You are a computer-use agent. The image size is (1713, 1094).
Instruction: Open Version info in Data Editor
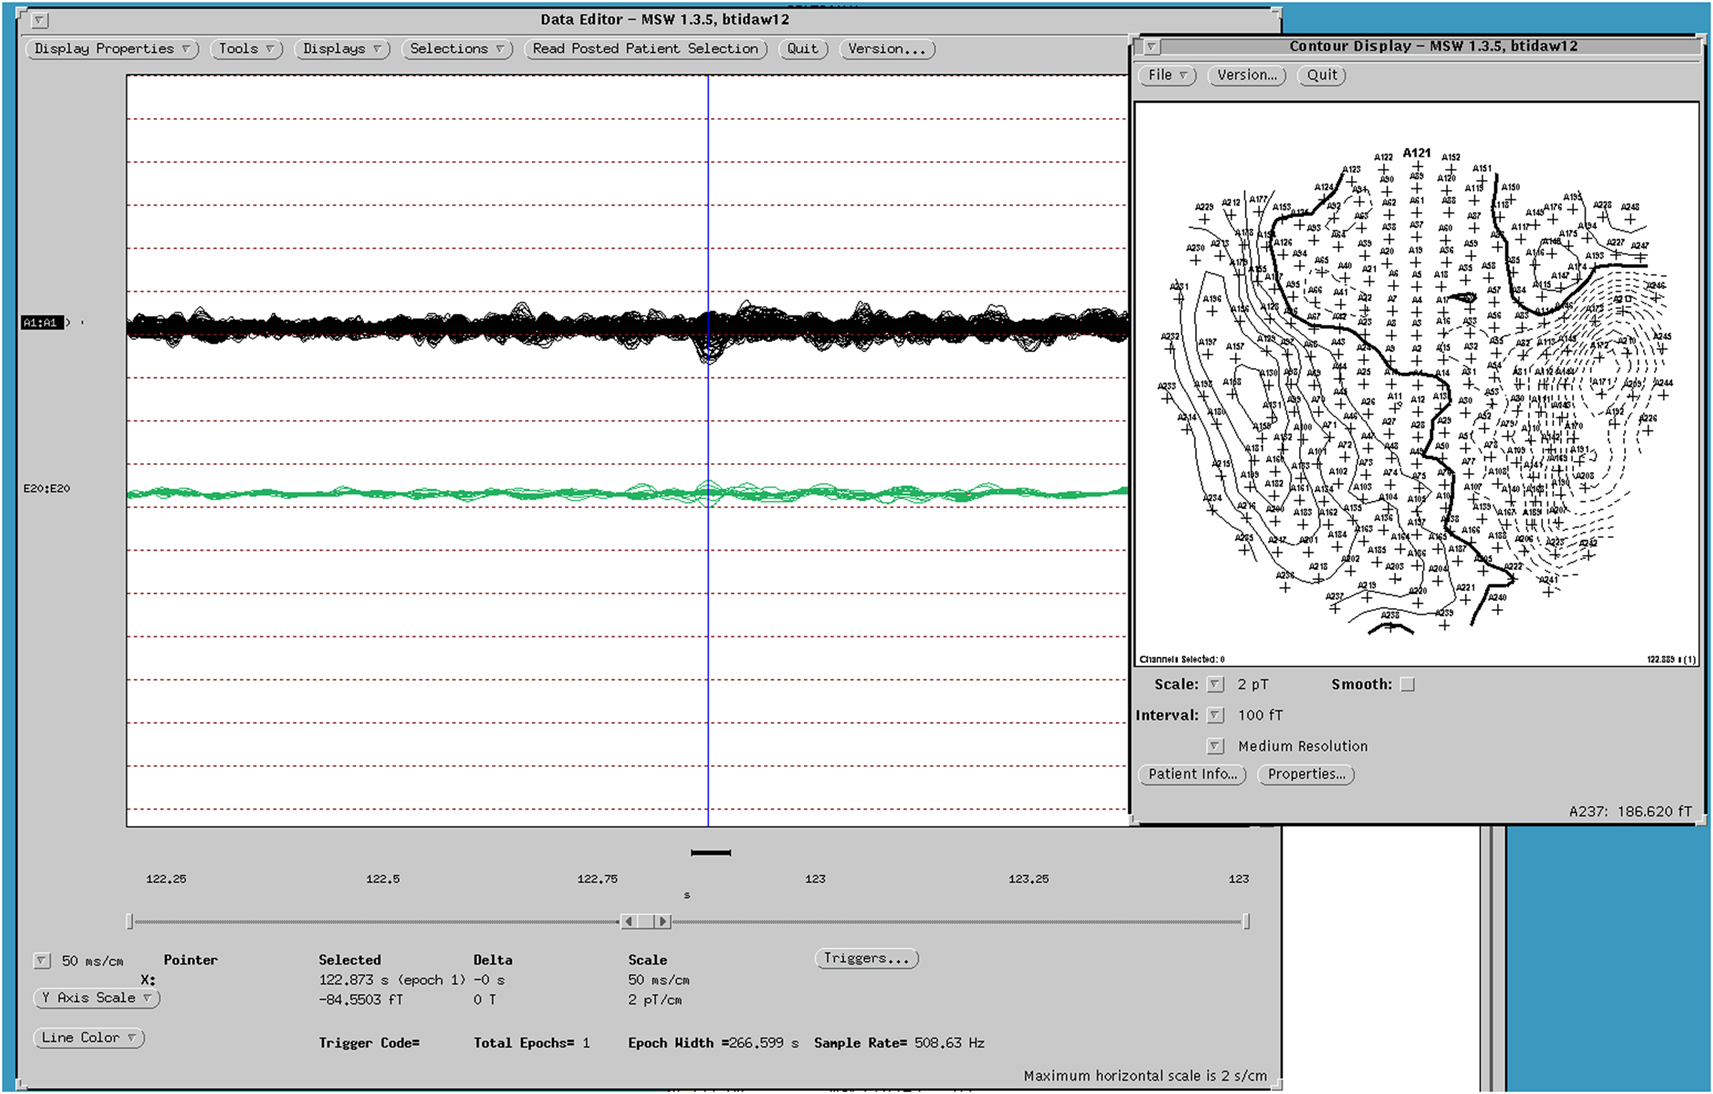887,49
